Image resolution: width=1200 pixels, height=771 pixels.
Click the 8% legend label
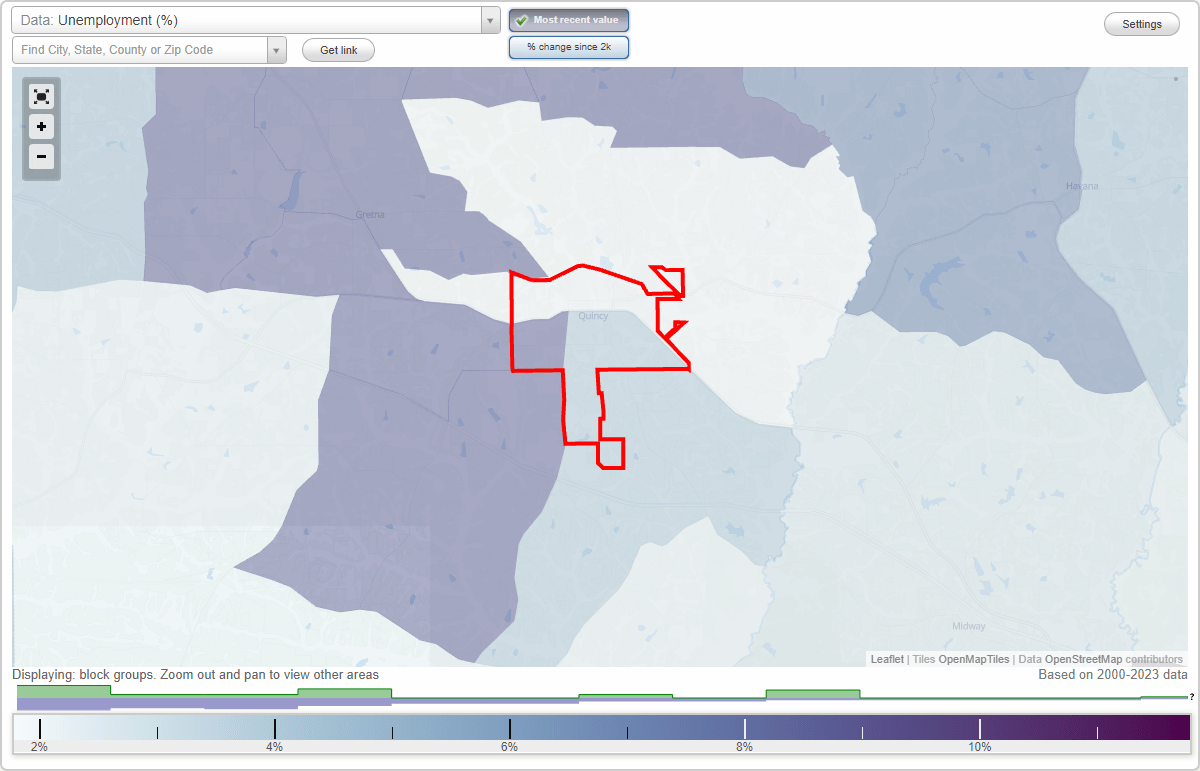point(744,747)
